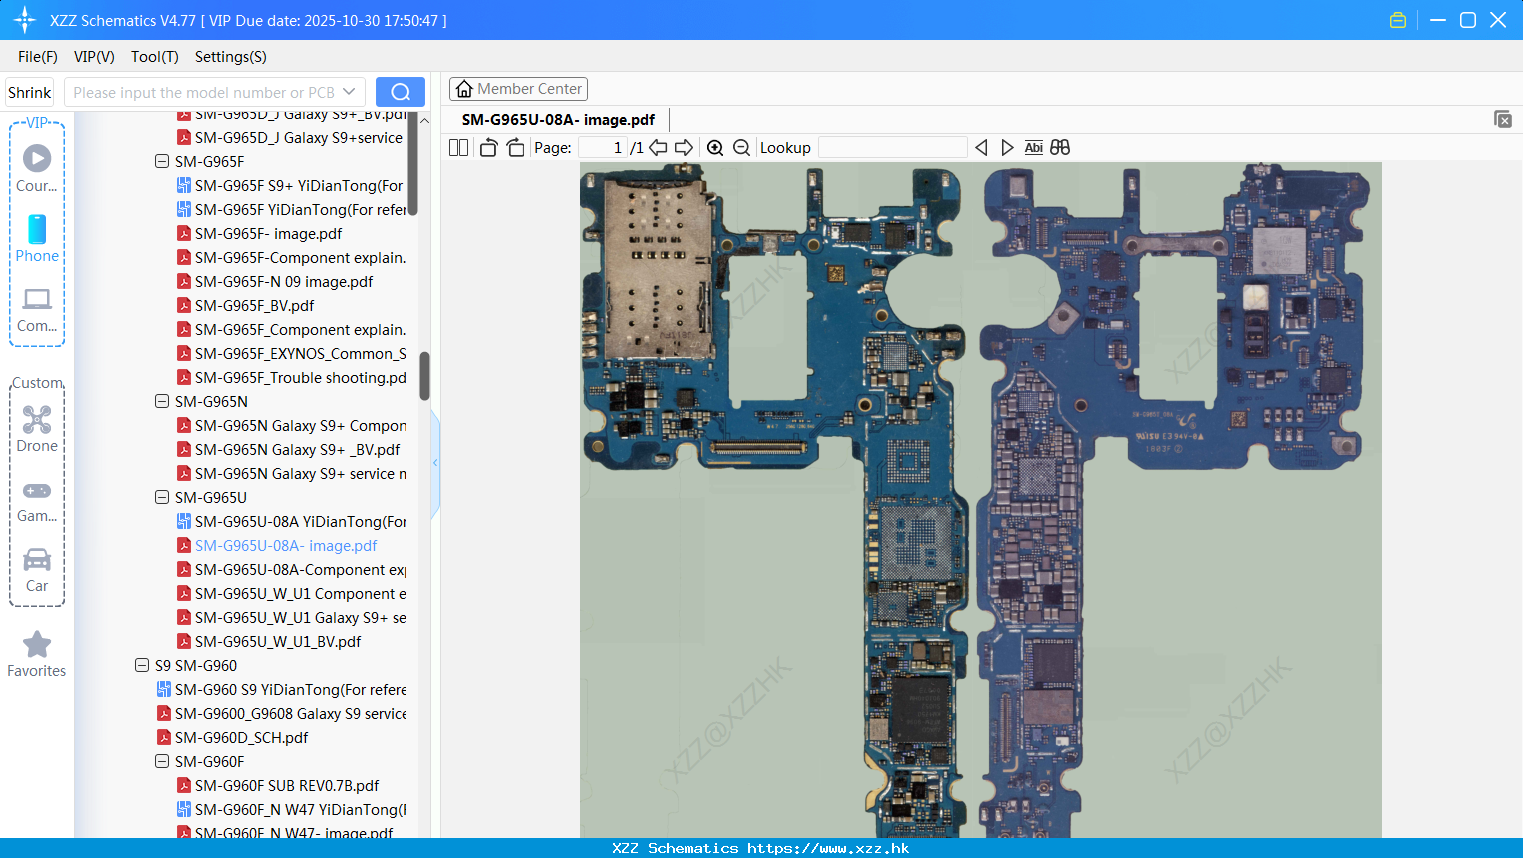Click the XZZ logo in title bar
1523x858 pixels.
point(24,20)
